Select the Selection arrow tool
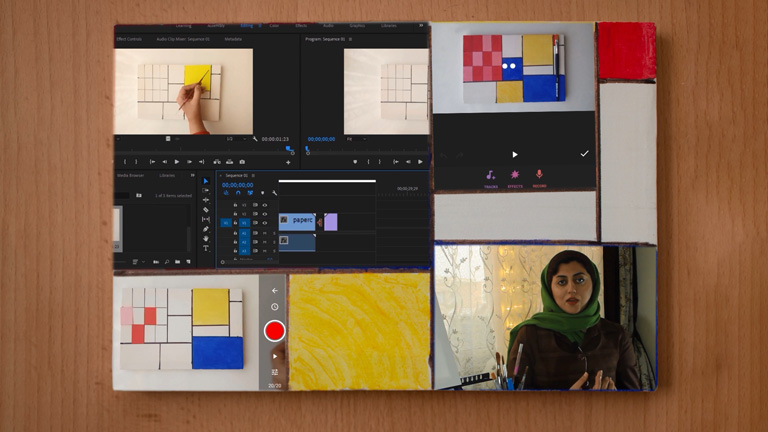Screen dimensions: 768x432 pos(206,181)
